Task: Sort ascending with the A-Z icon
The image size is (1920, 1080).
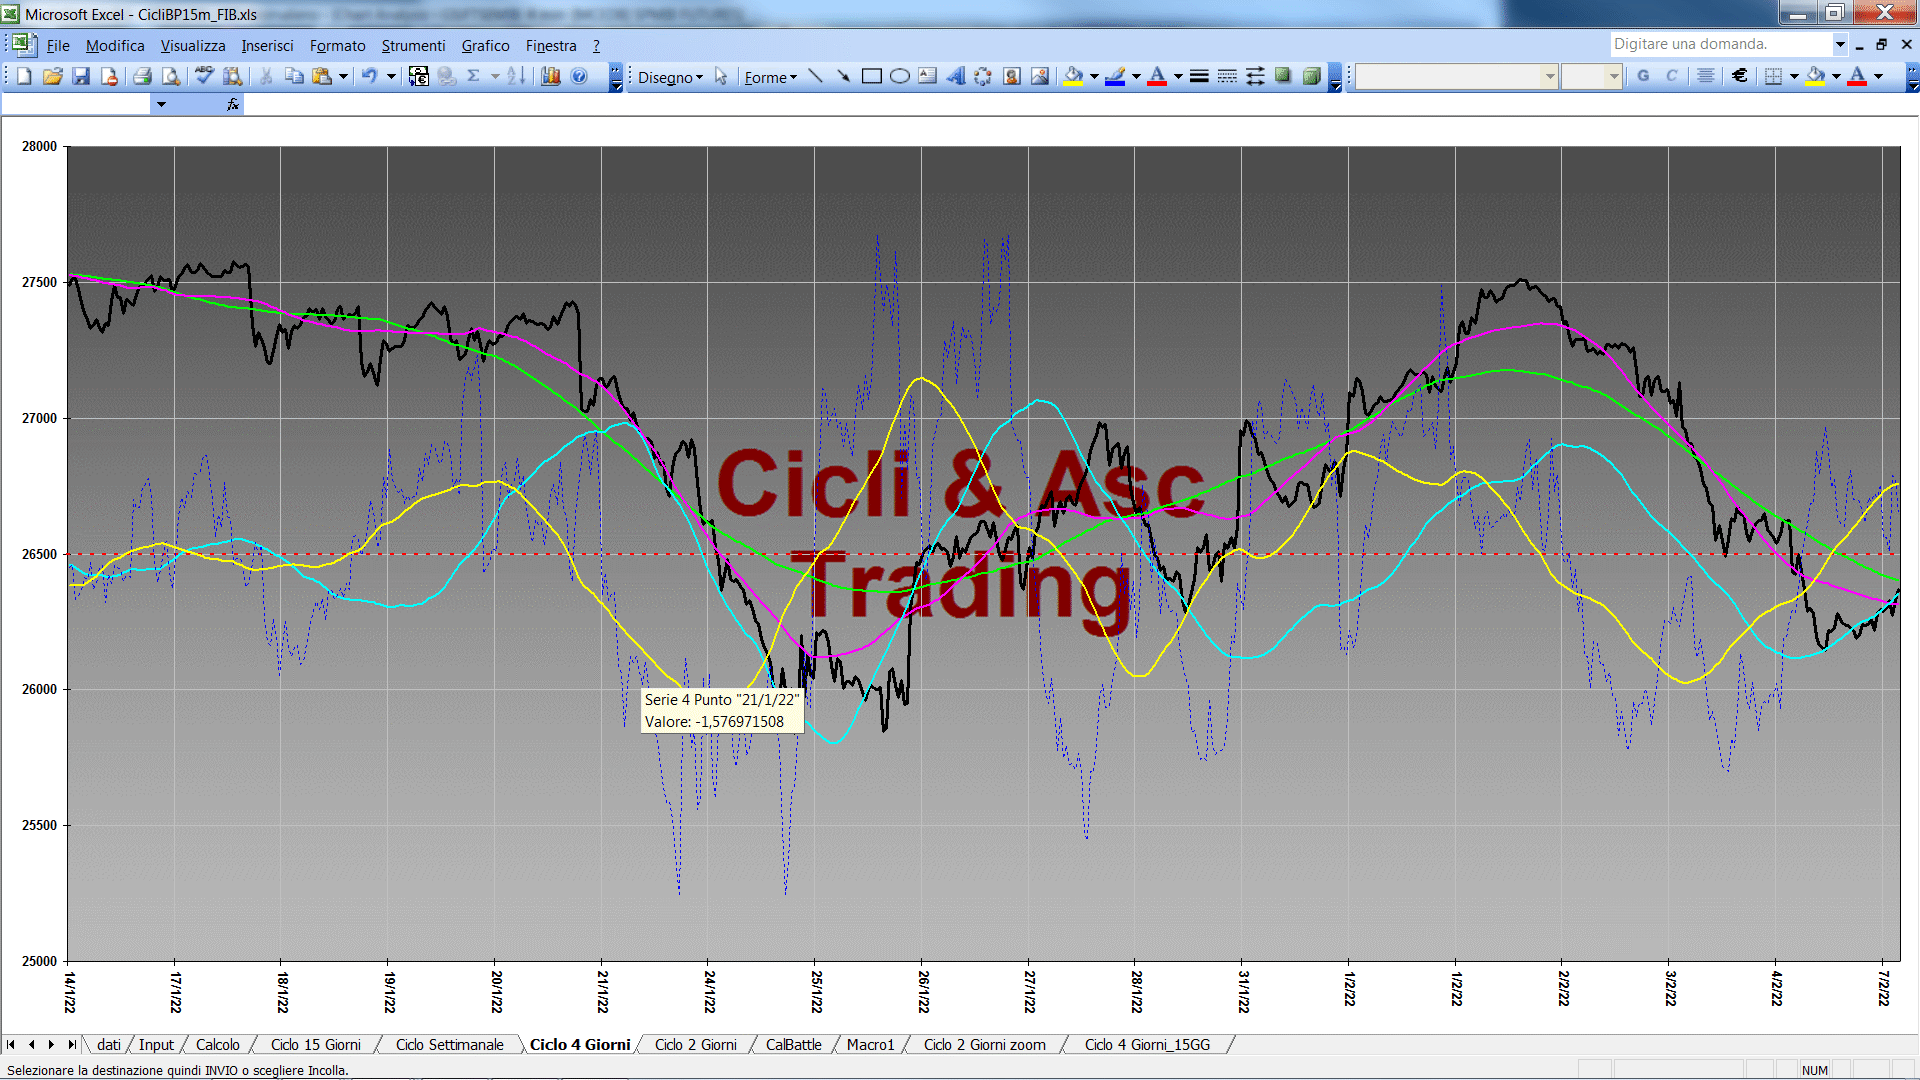Action: click(516, 76)
